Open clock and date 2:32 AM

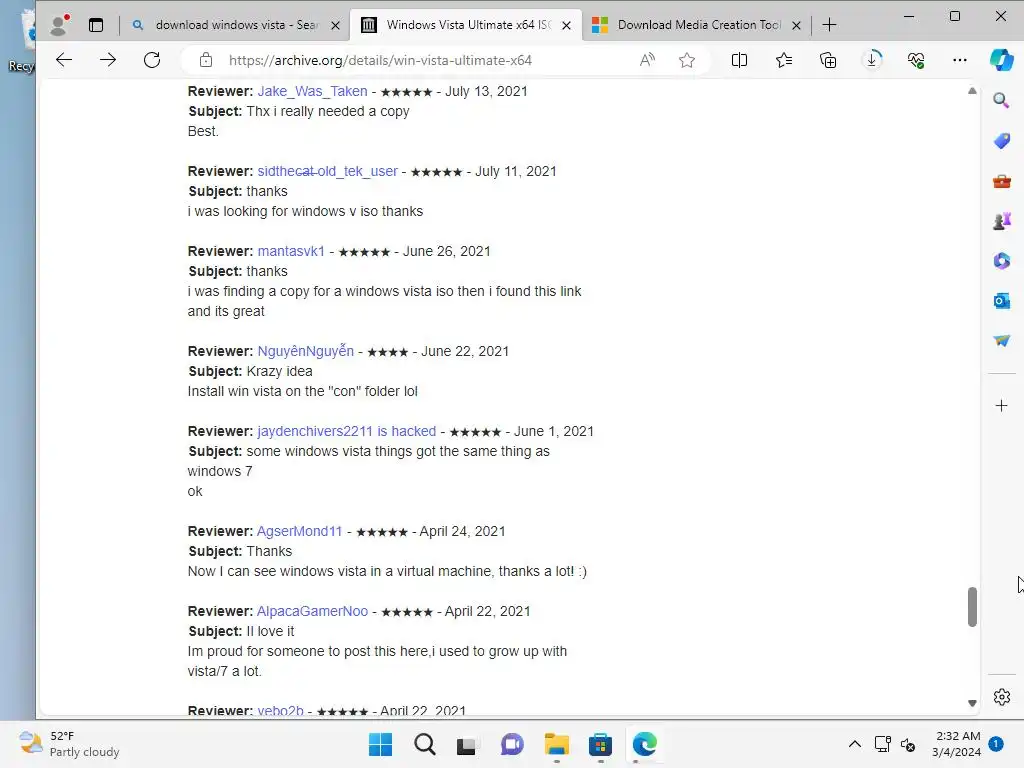(956, 744)
